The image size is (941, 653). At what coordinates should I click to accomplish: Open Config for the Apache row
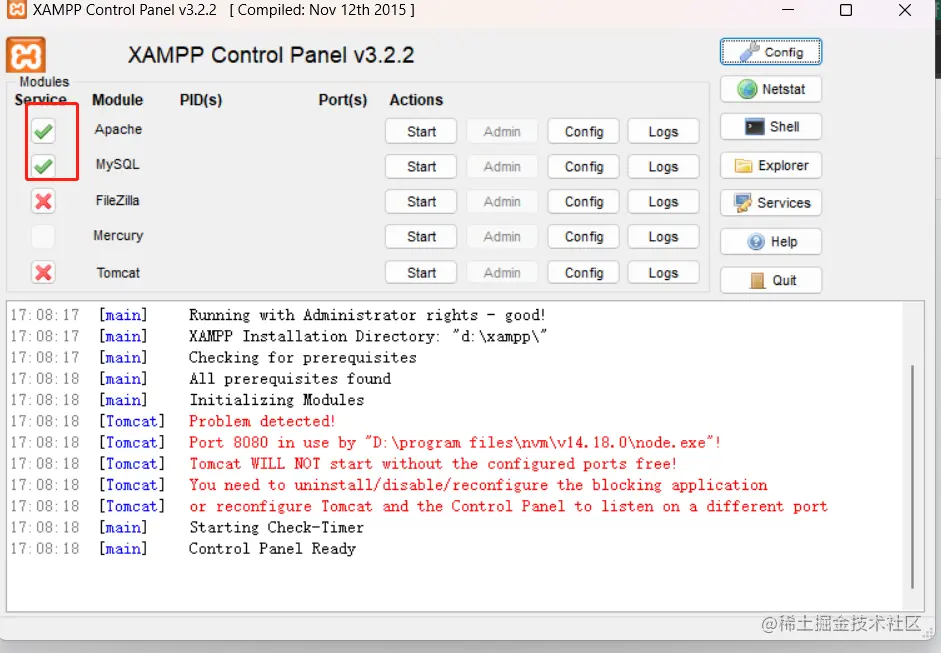click(x=583, y=131)
